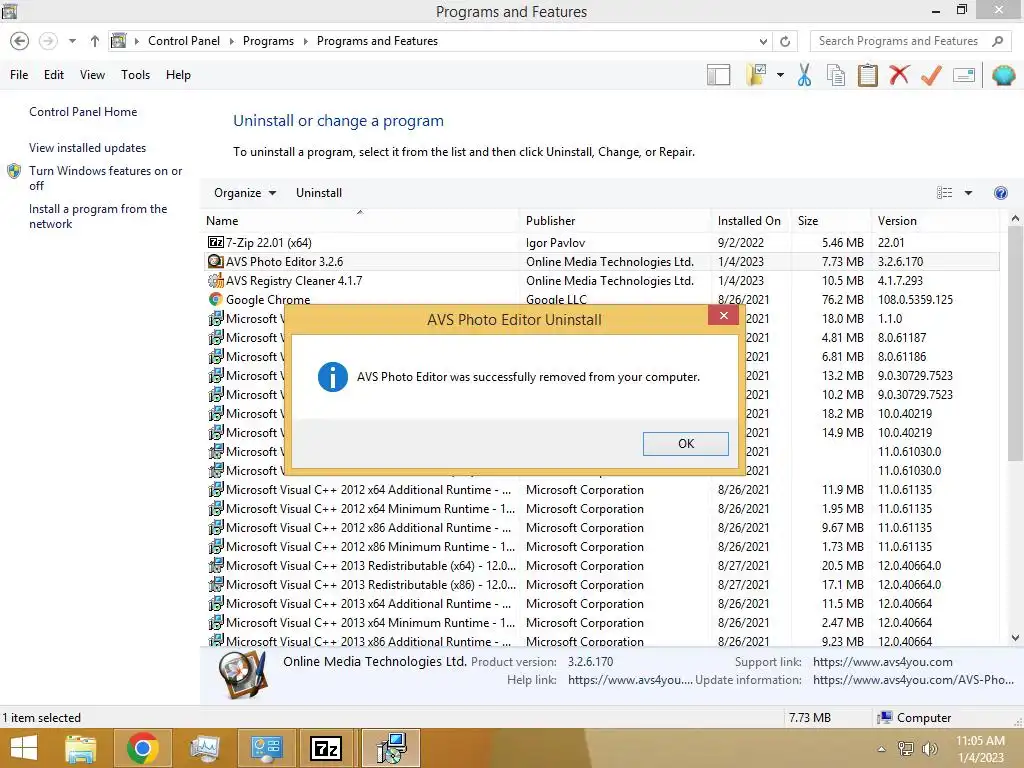The width and height of the screenshot is (1024, 768).
Task: Sort by the Installed On column header
Action: (749, 221)
